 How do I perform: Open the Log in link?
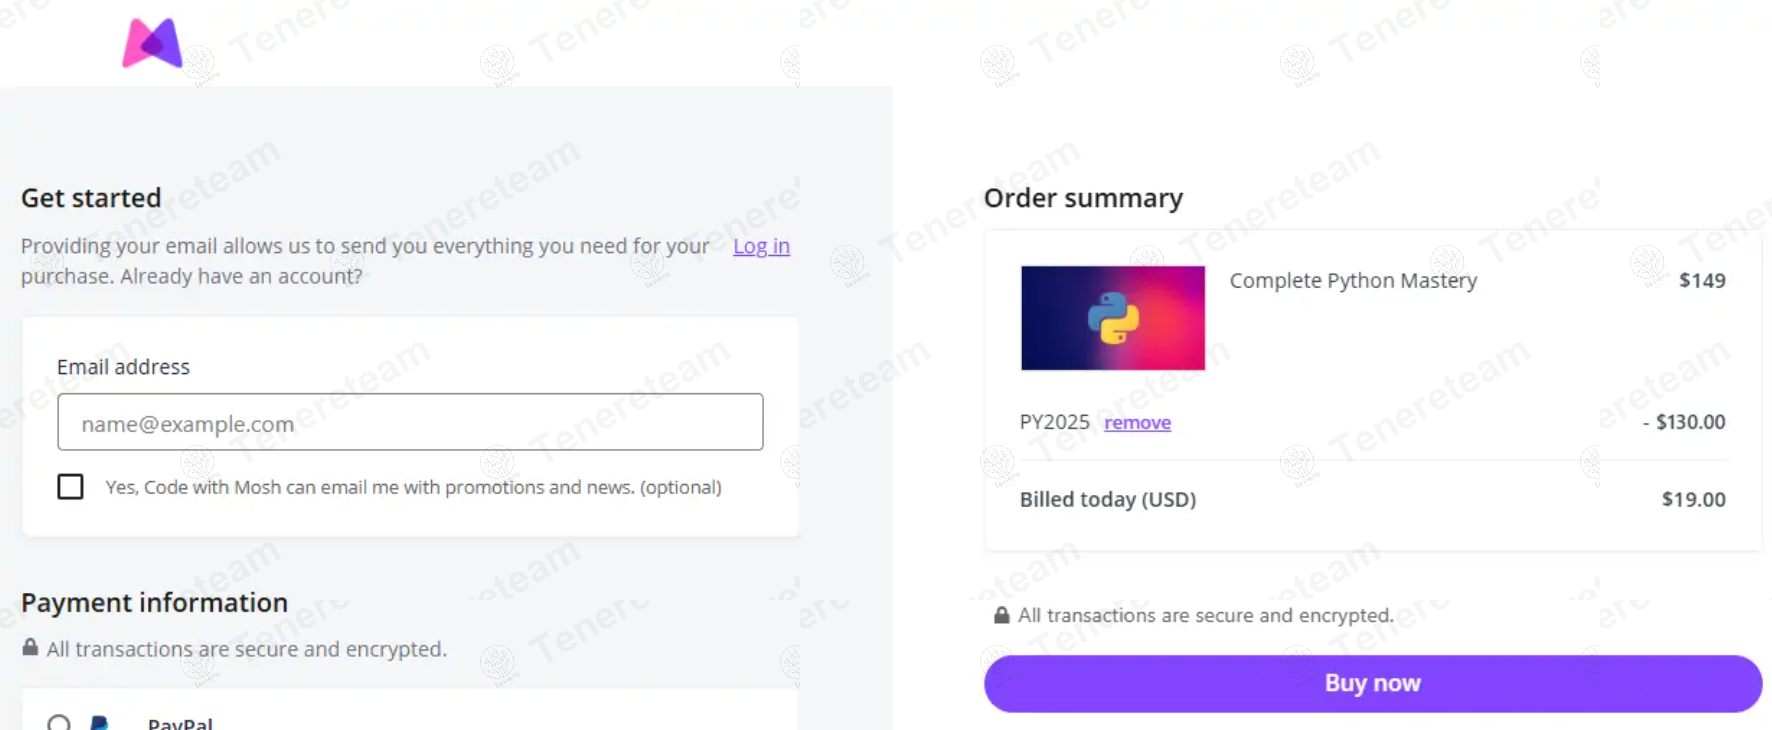[x=761, y=246]
